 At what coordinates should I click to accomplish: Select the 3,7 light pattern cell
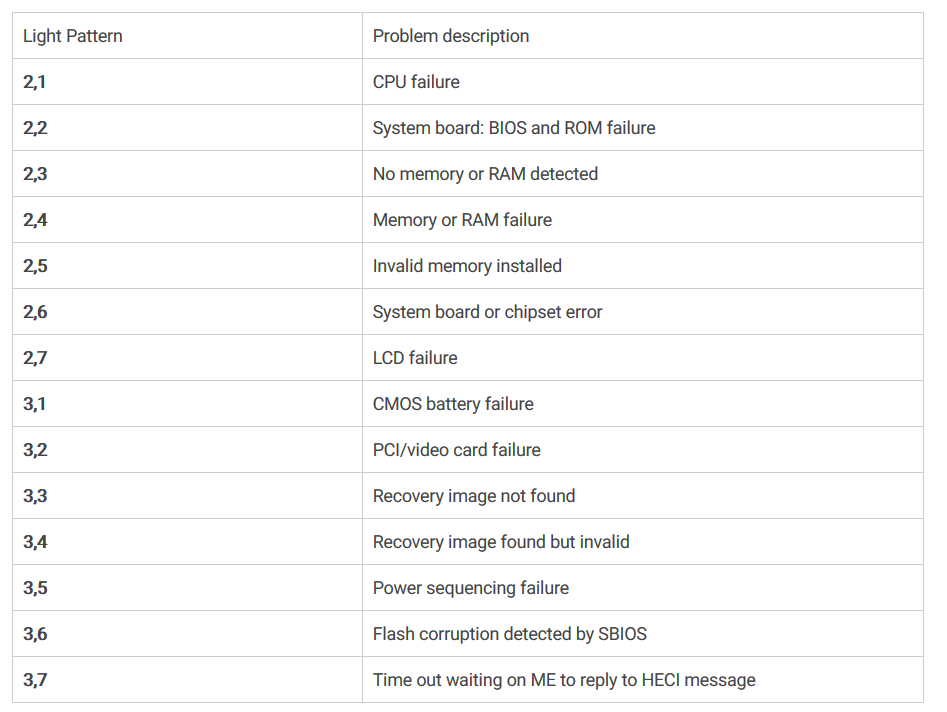tap(35, 680)
